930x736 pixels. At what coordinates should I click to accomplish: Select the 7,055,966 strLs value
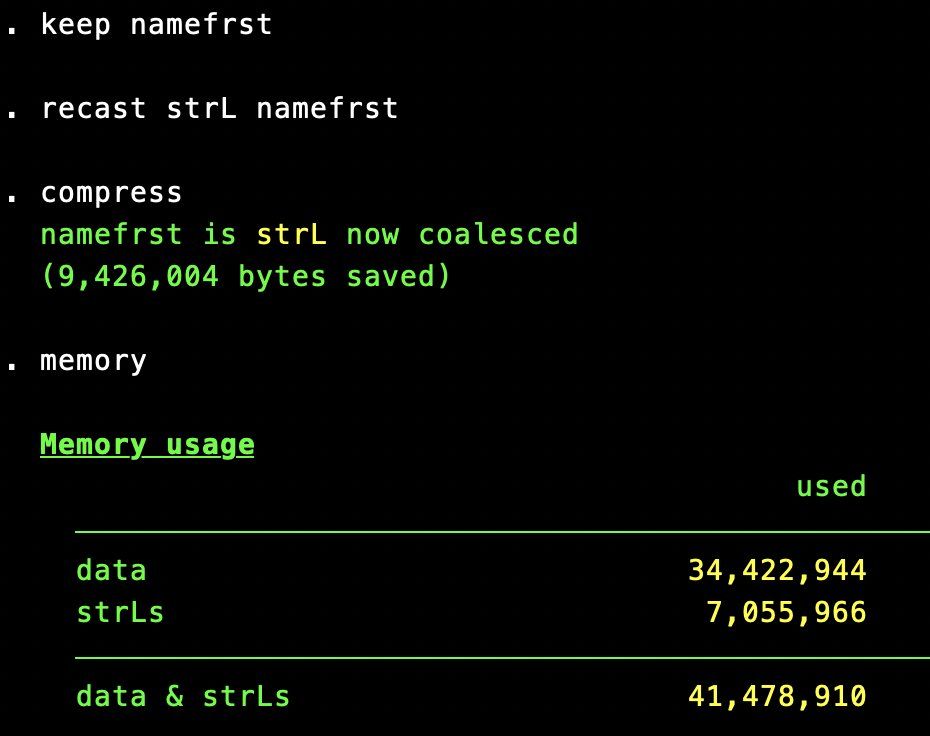(x=785, y=612)
